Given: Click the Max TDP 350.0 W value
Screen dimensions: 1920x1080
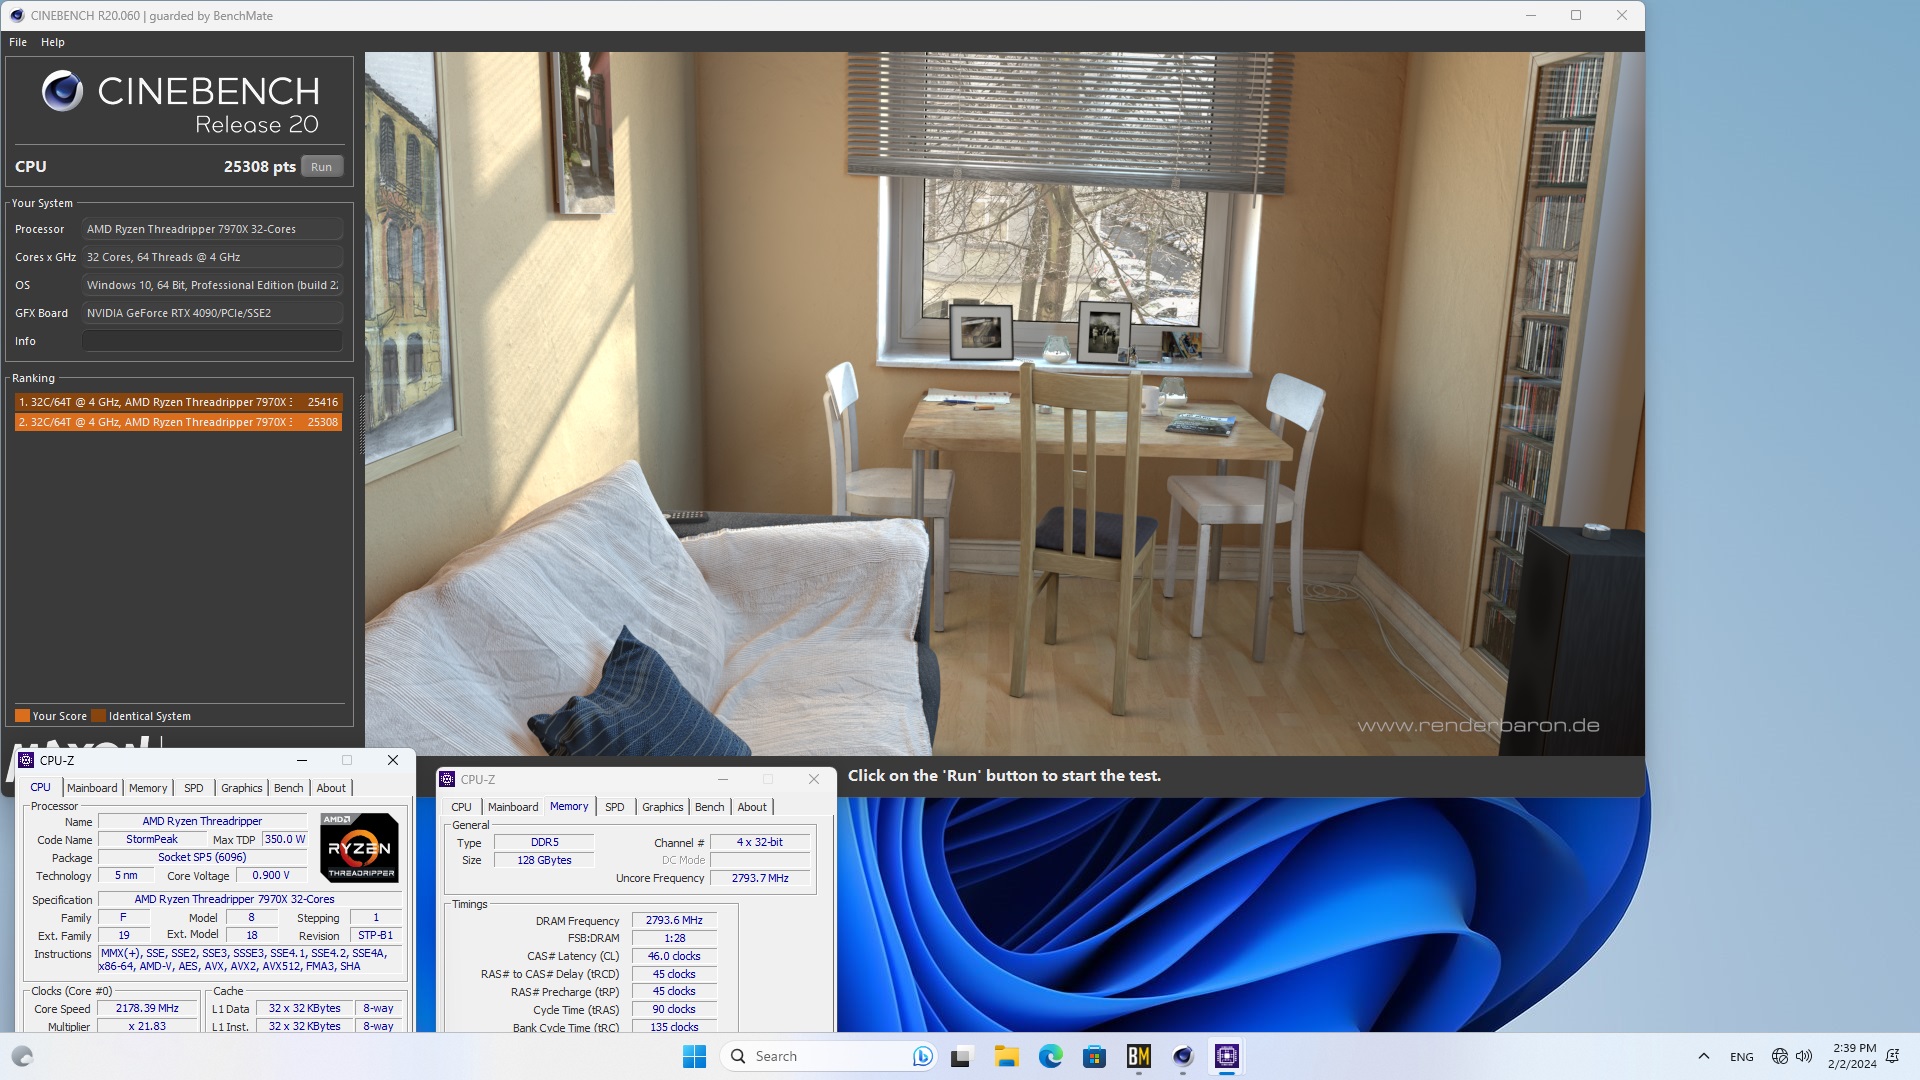Looking at the screenshot, I should coord(285,839).
